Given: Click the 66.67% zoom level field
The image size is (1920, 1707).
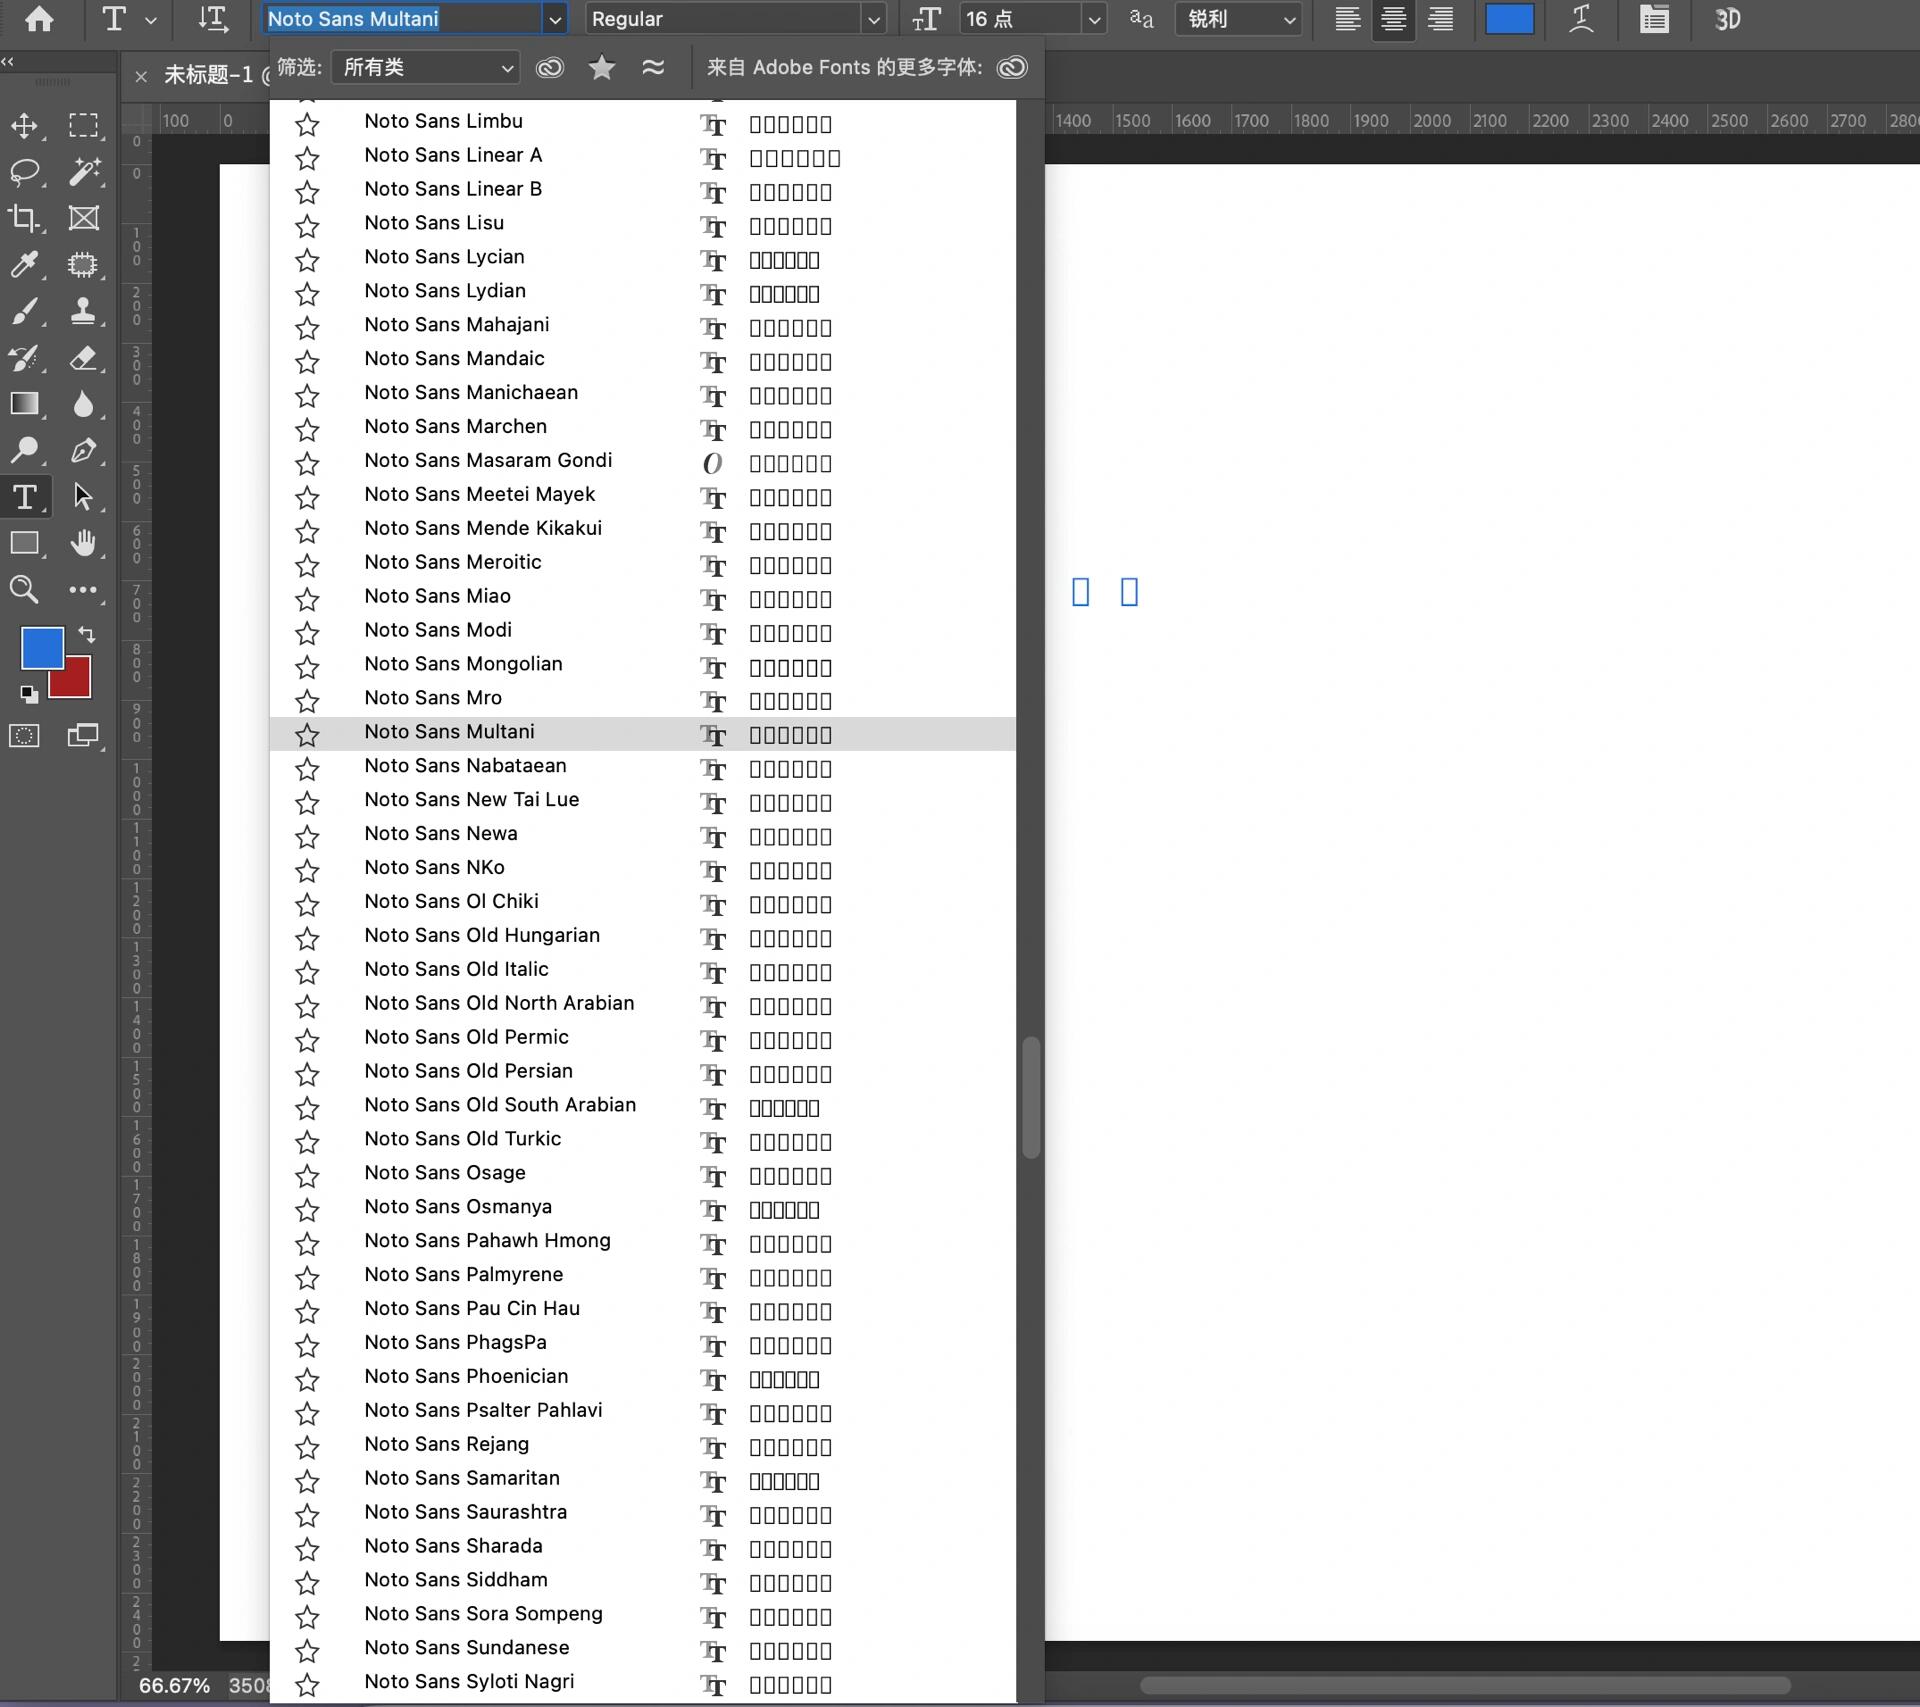Looking at the screenshot, I should coord(174,1685).
